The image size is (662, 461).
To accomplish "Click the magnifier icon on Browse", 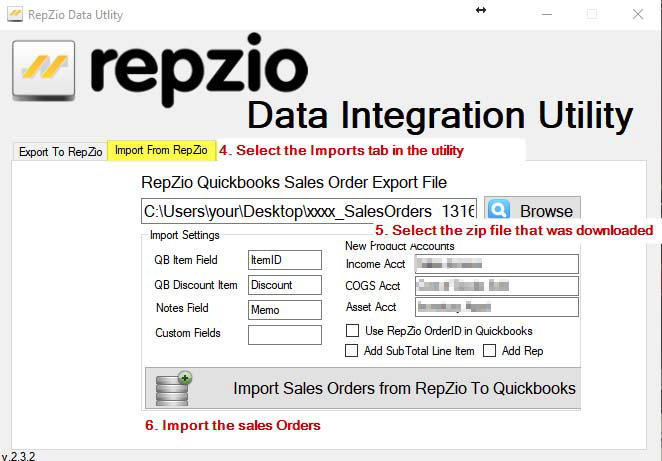I will [x=499, y=210].
